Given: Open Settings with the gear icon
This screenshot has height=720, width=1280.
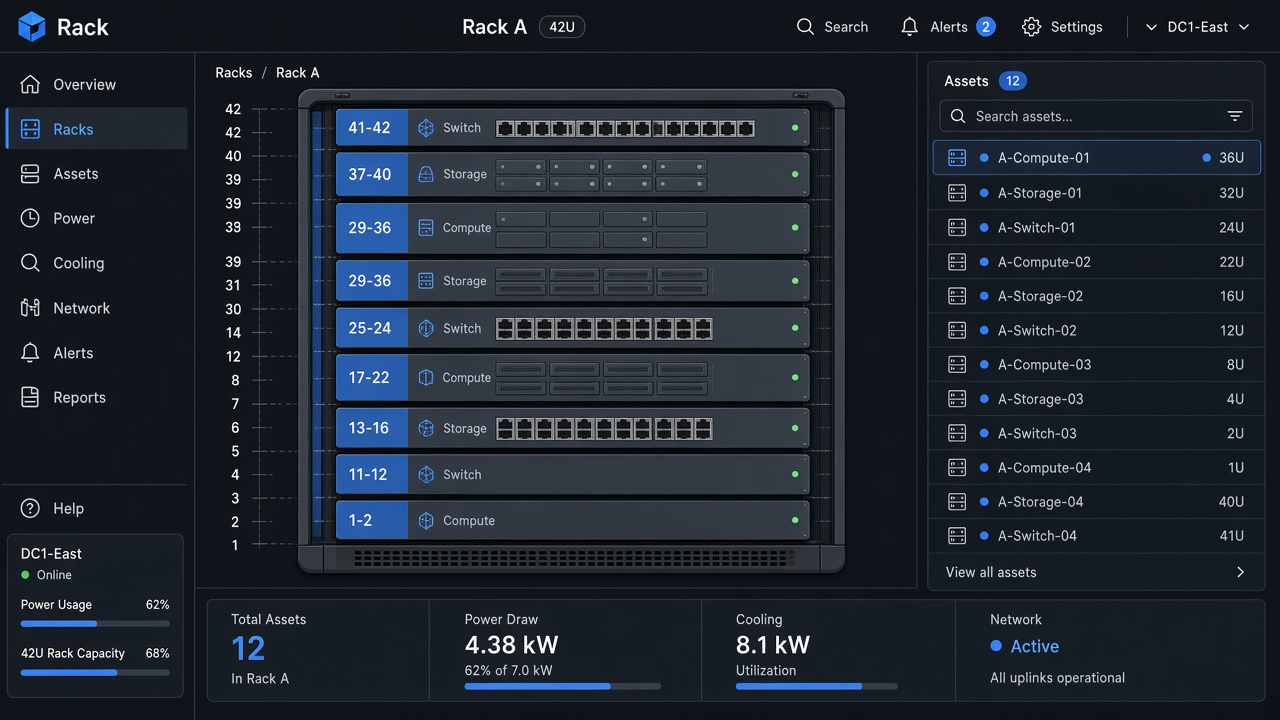Looking at the screenshot, I should [x=1031, y=27].
